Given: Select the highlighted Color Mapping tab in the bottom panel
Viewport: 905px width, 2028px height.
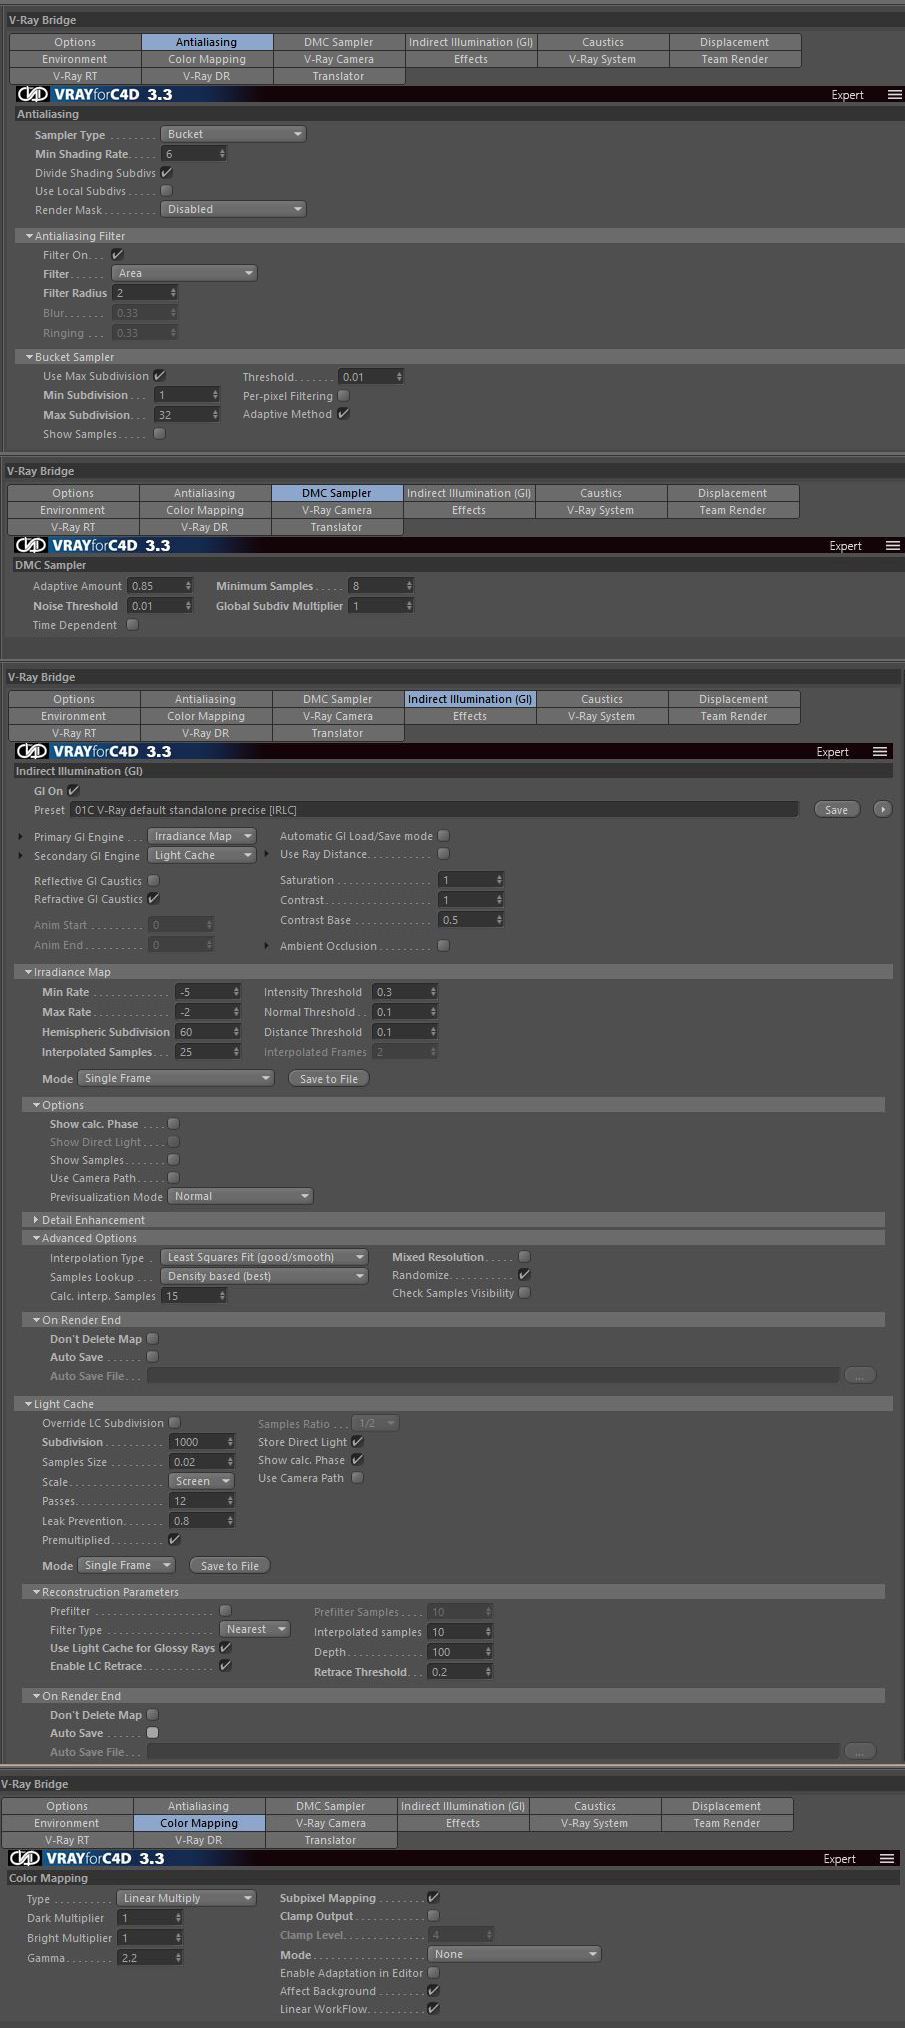Looking at the screenshot, I should (199, 1823).
